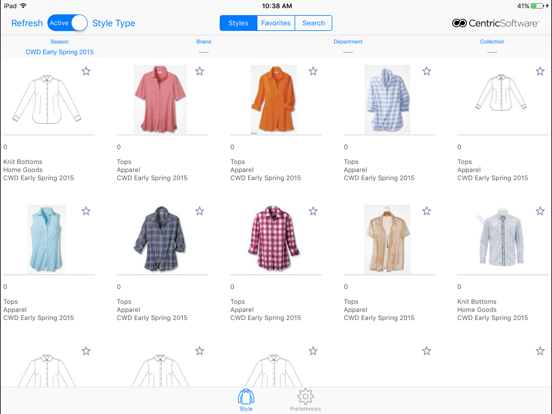
Task: Open the red gingham shirt thumbnail
Action: (274, 239)
